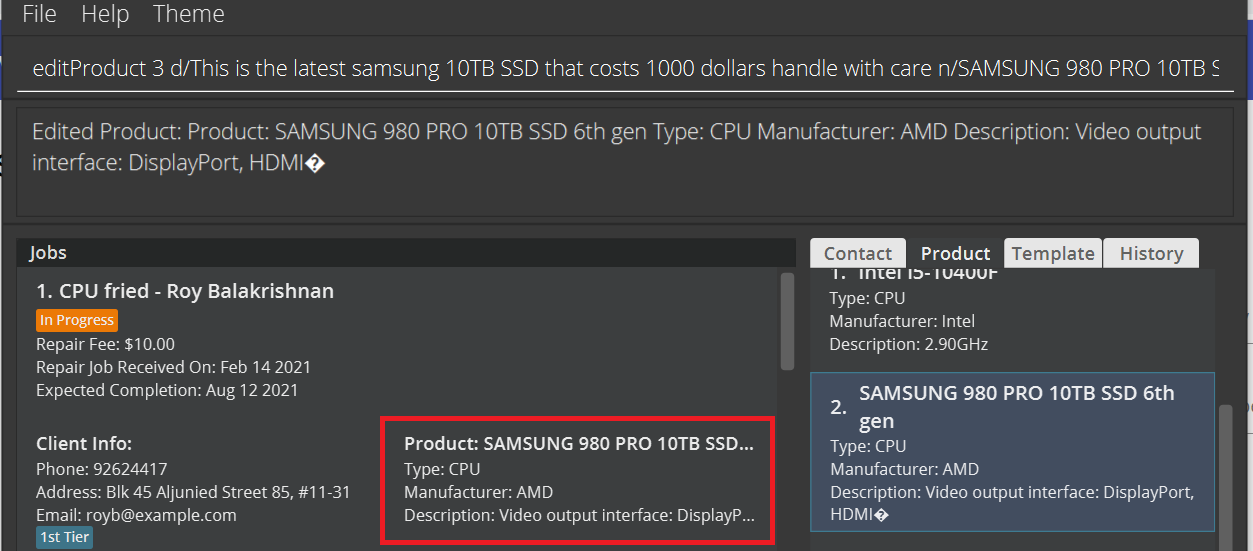The height and width of the screenshot is (551, 1253).
Task: Click the Aljunied Street address line
Action: click(193, 492)
